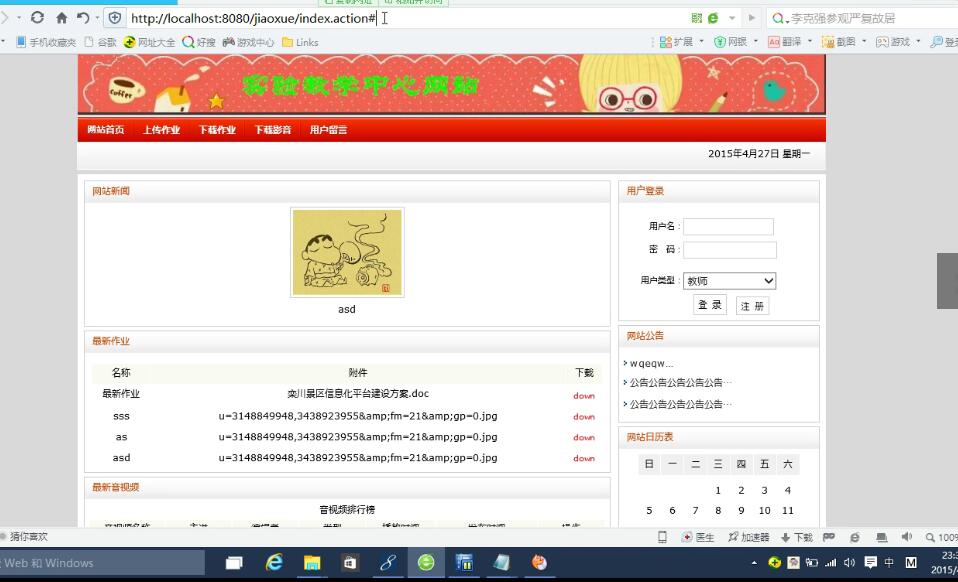Image resolution: width=958 pixels, height=582 pixels.
Task: Click the mobile phone icon in status bar
Action: (662, 537)
